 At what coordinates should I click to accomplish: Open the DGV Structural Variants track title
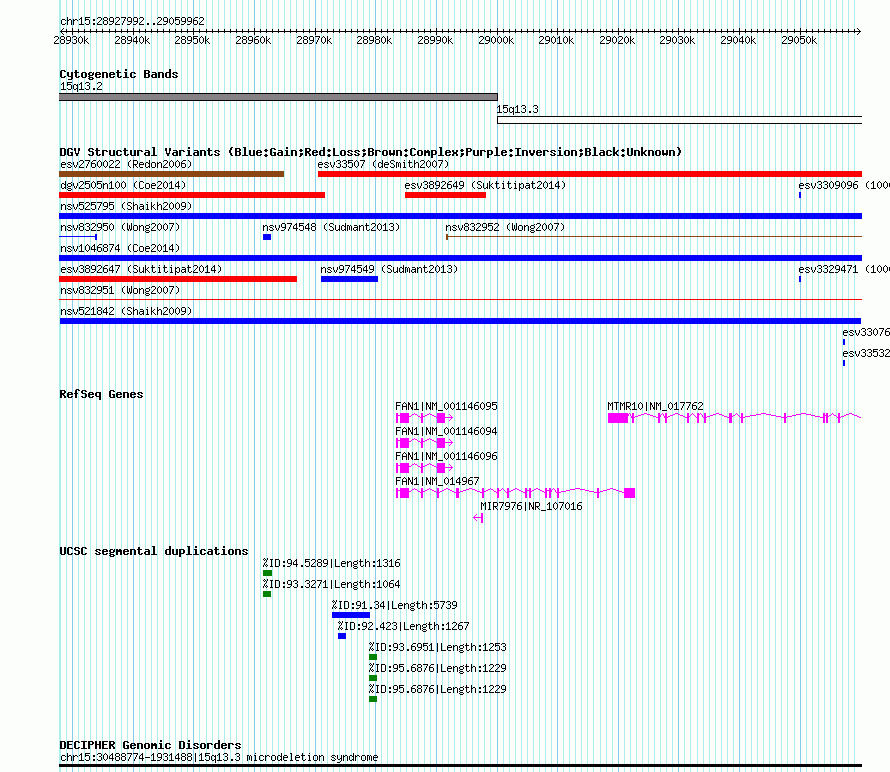tap(371, 152)
